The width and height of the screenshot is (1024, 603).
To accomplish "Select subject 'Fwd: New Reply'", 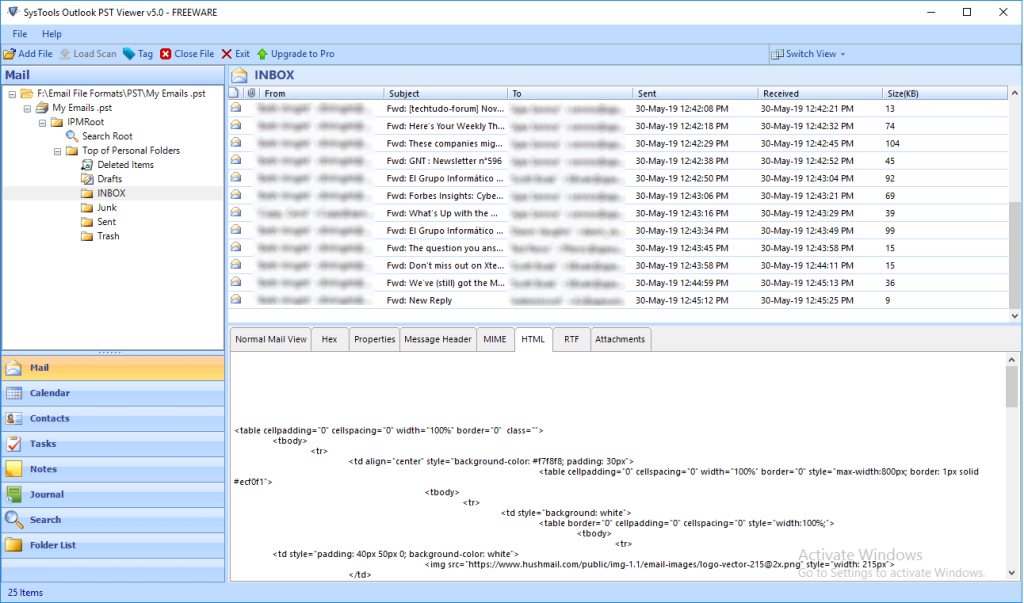I will click(x=419, y=301).
